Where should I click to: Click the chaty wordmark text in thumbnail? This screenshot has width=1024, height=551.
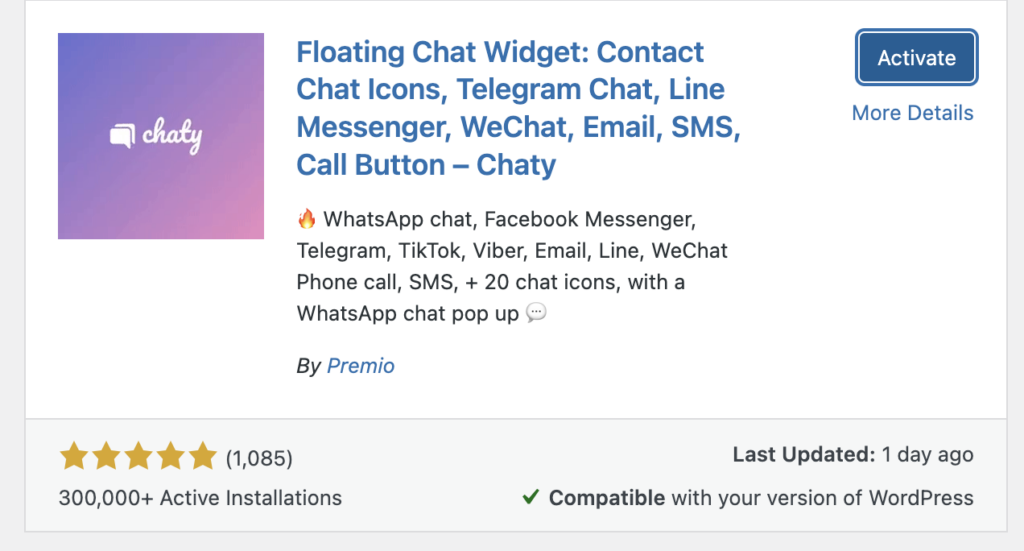point(172,136)
